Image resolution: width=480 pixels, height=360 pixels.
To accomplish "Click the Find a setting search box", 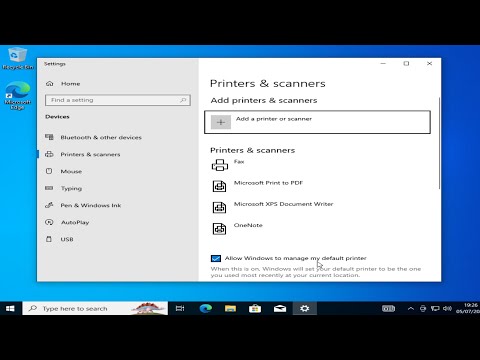I will (118, 100).
